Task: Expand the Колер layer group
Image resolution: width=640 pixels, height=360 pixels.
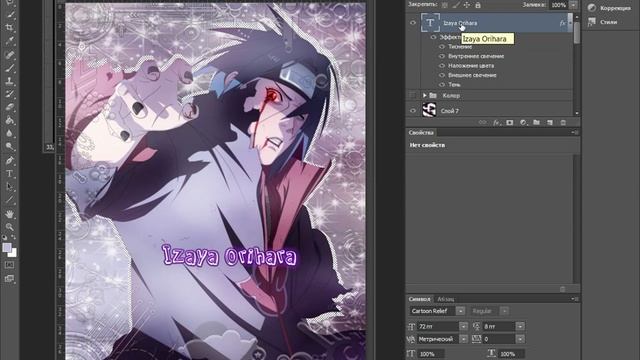Action: (x=424, y=96)
